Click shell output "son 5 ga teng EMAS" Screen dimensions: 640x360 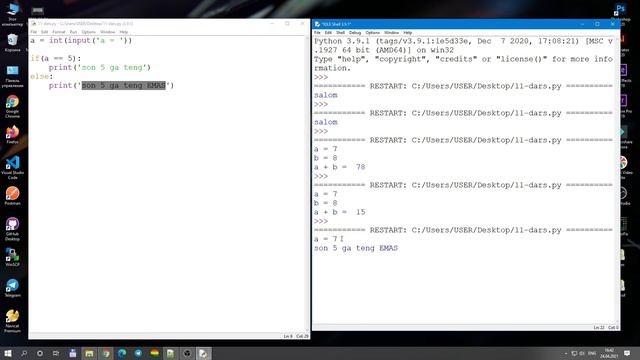point(356,248)
